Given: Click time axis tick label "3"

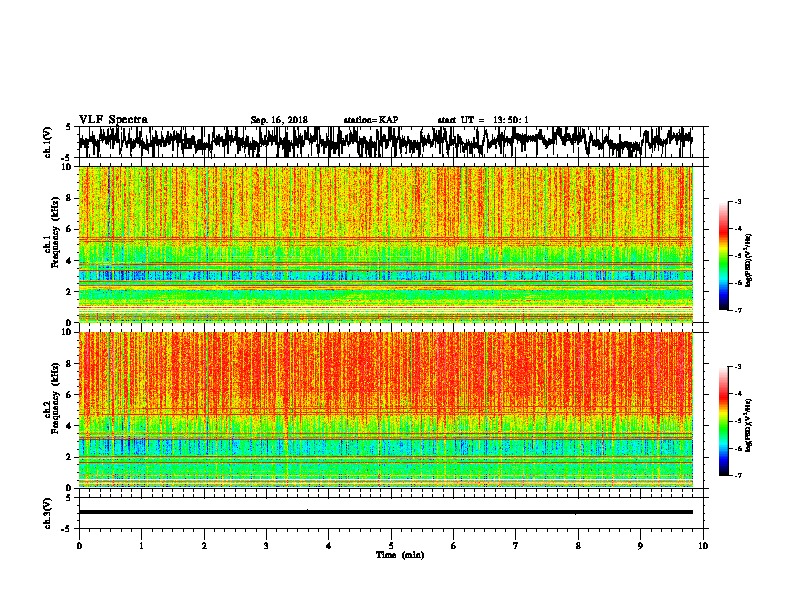Looking at the screenshot, I should pos(267,546).
